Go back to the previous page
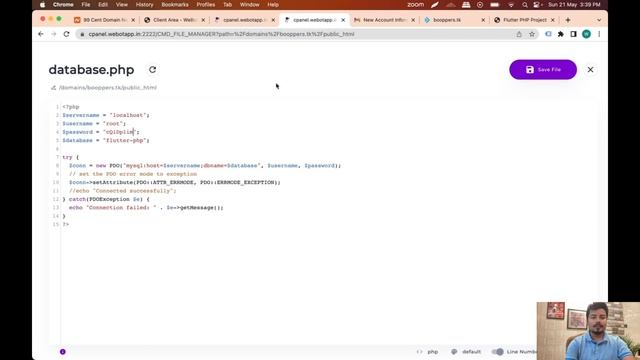This screenshot has width=640, height=360. pyautogui.click(x=41, y=34)
